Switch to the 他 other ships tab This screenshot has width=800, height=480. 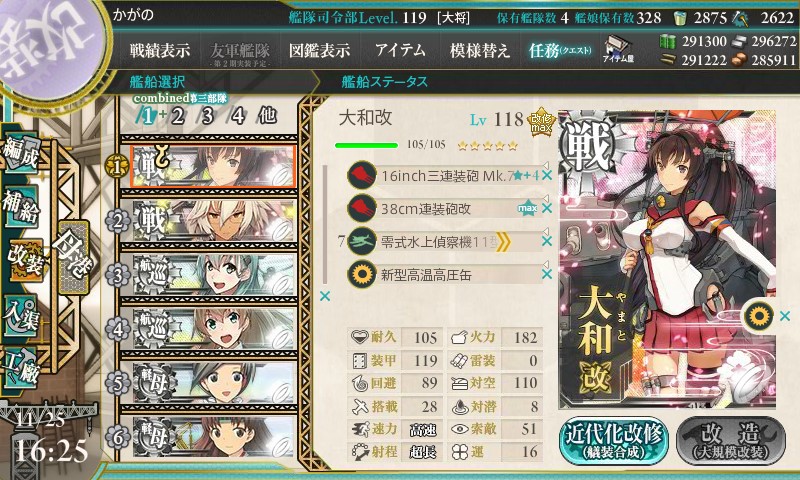pos(267,116)
